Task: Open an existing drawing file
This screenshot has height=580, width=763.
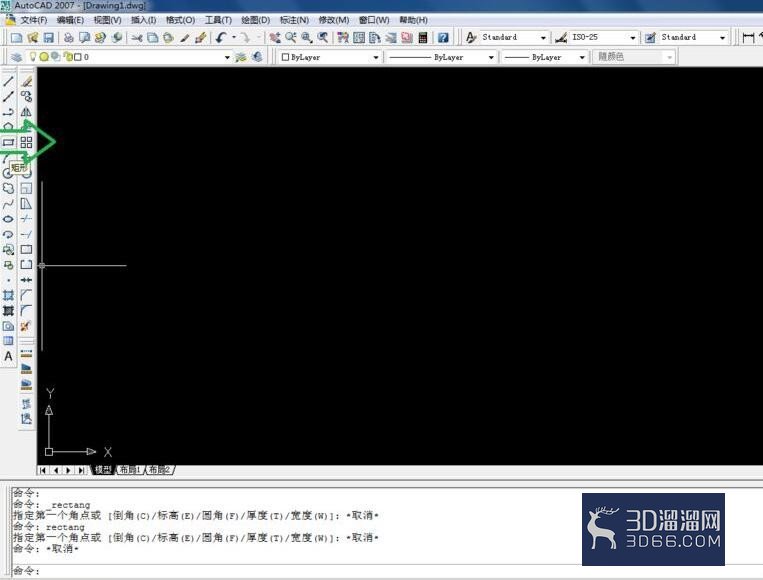Action: pos(32,37)
